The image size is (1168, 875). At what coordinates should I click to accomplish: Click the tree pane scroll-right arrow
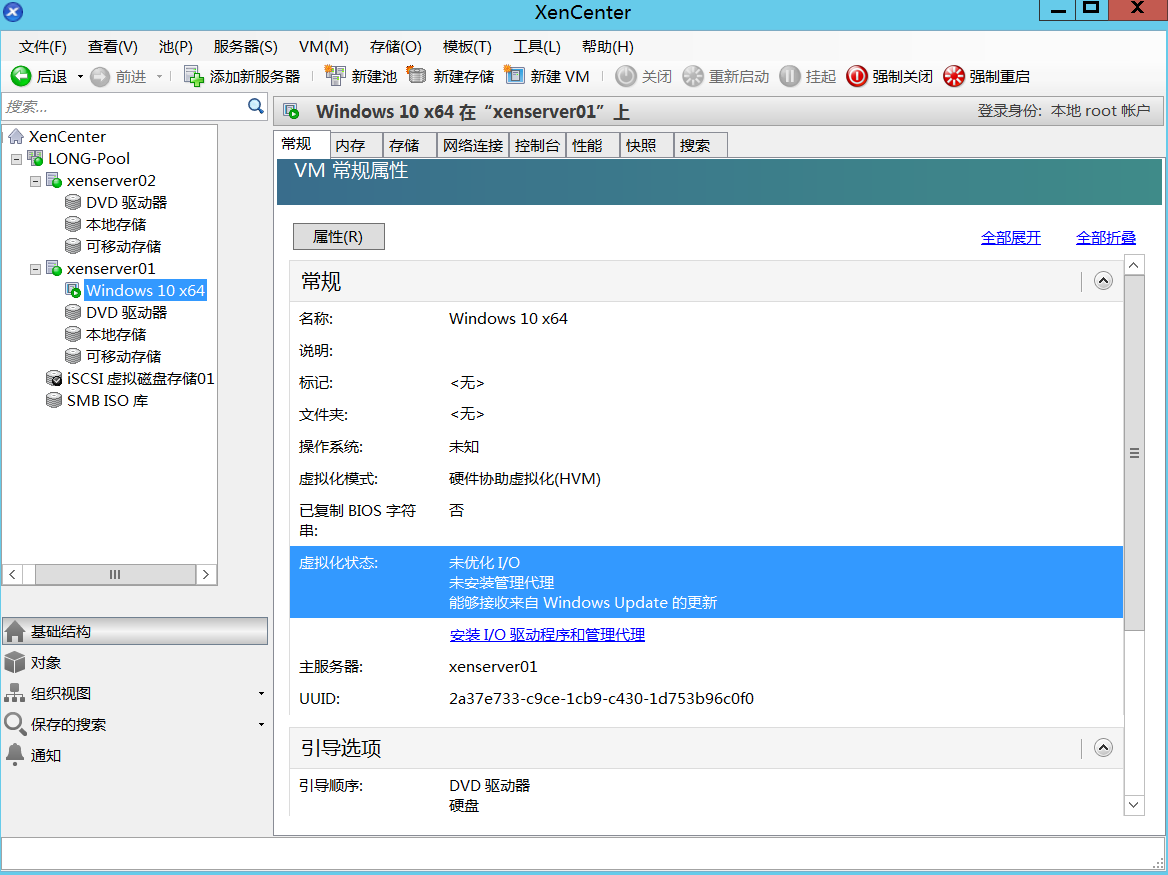tap(206, 574)
